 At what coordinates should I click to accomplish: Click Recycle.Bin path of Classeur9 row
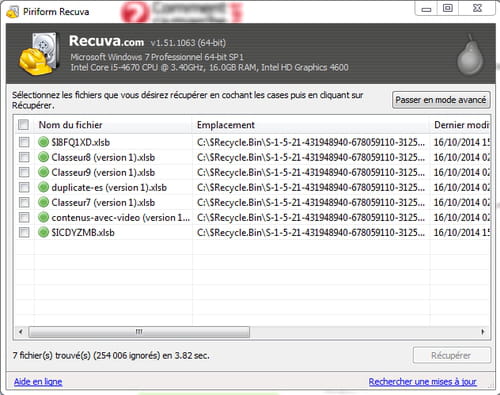coord(311,172)
